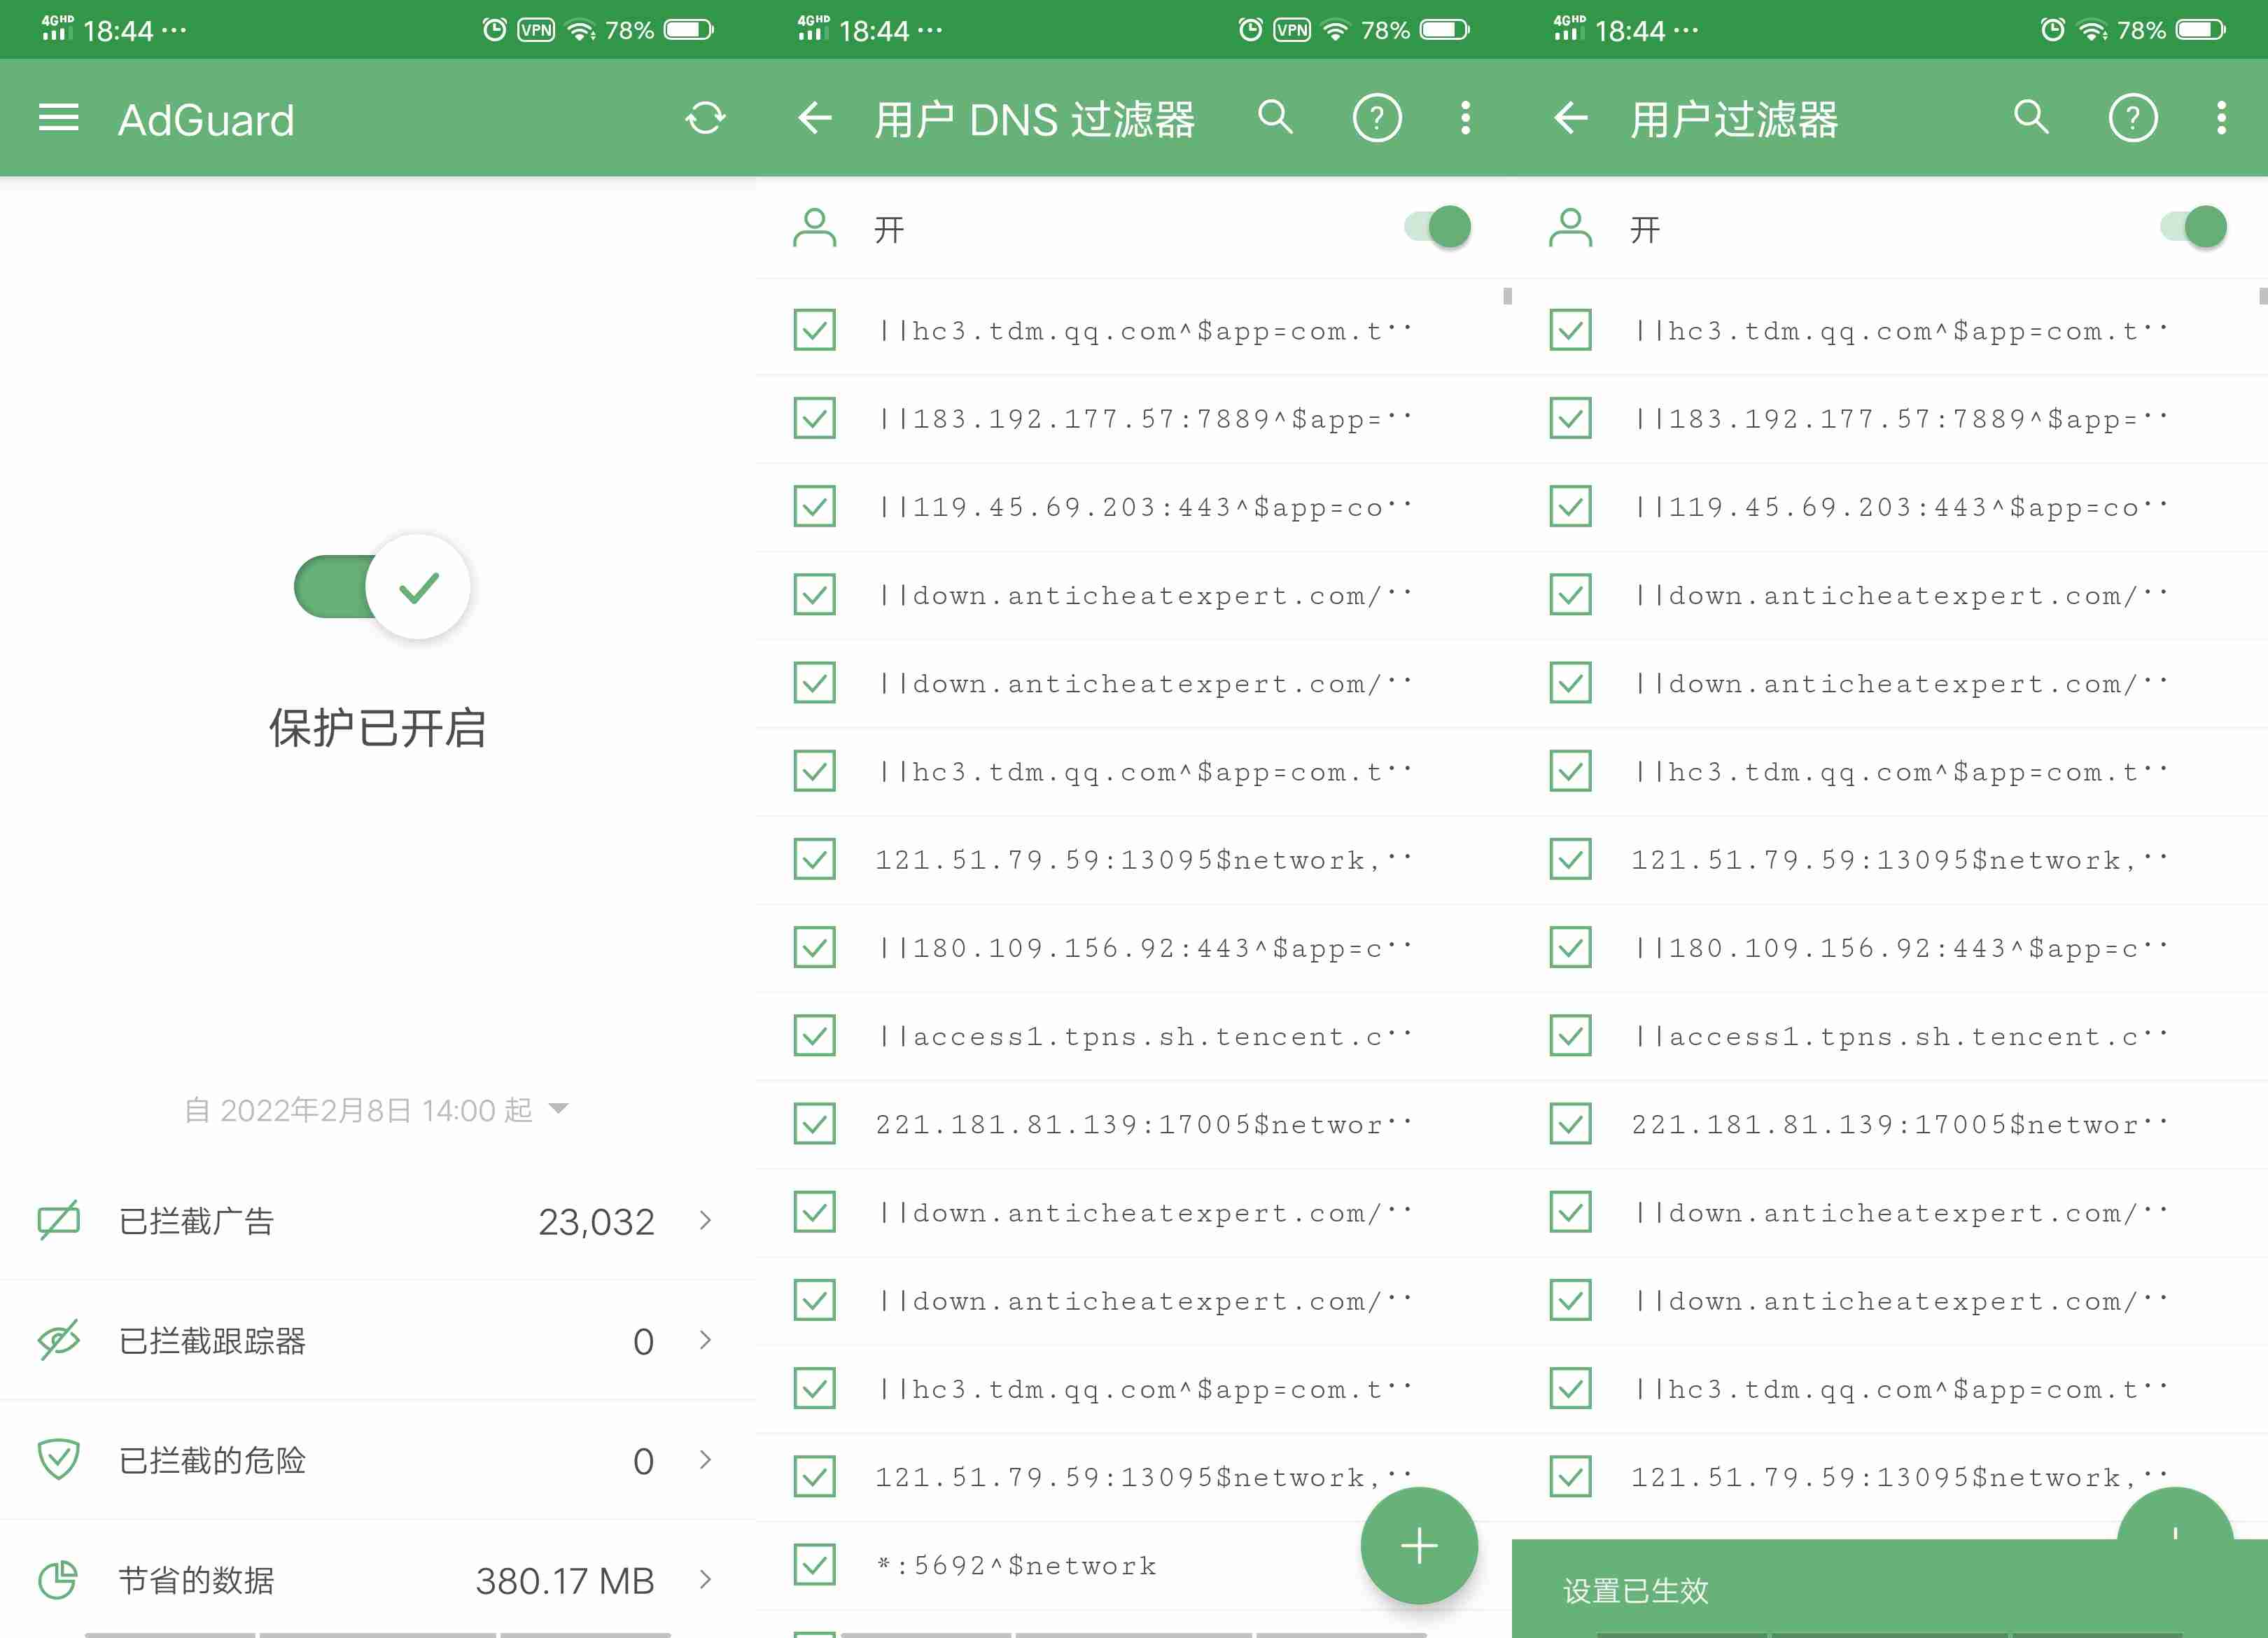Uncheck ||access1.tpns.sh.tencent rule in DNS filter

[x=814, y=1035]
